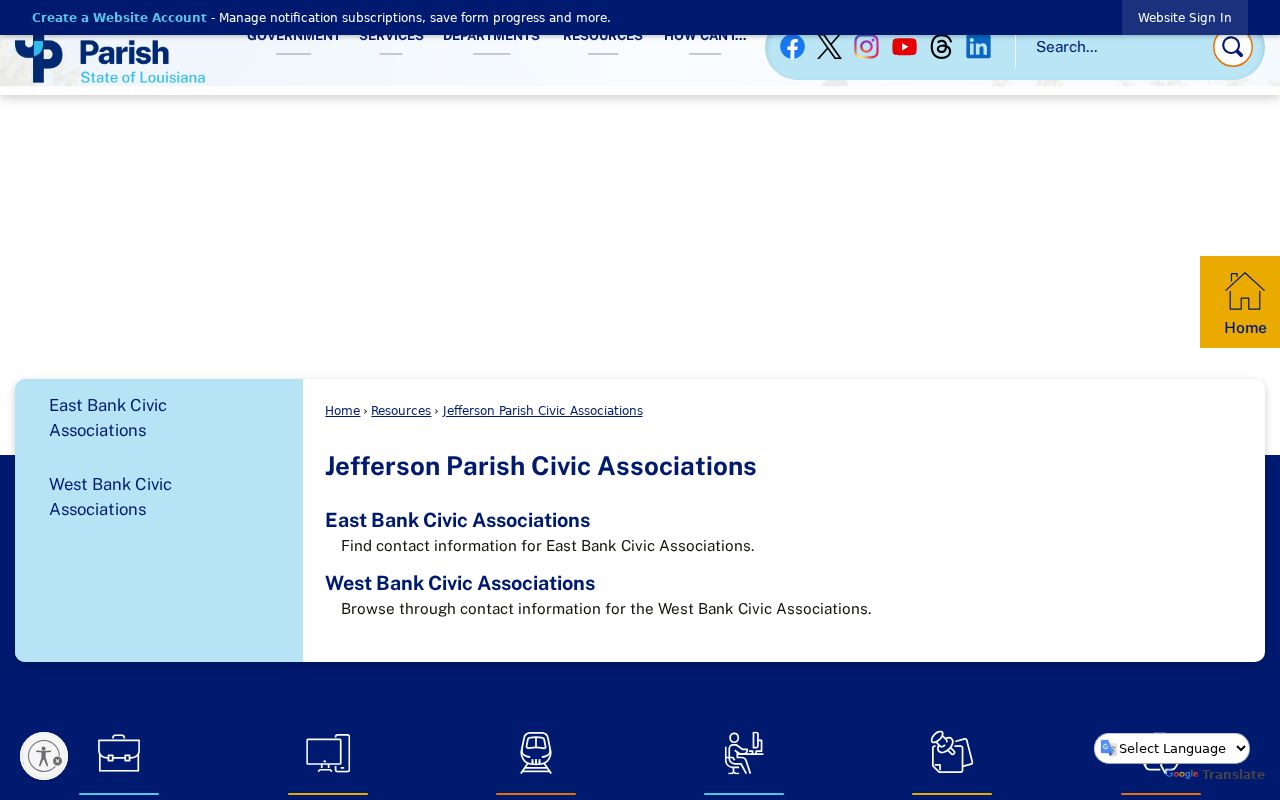Click the East Bank Civic Associations heading link
Viewport: 1280px width, 800px height.
[457, 520]
